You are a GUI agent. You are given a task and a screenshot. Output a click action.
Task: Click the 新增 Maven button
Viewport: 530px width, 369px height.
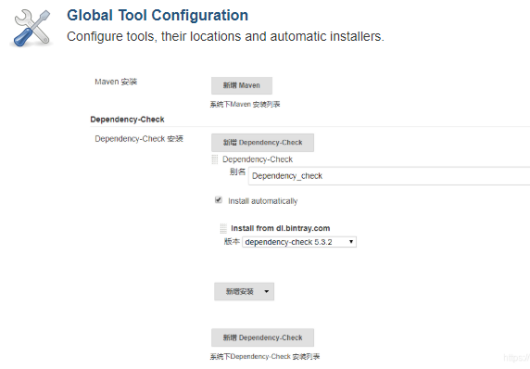(242, 85)
